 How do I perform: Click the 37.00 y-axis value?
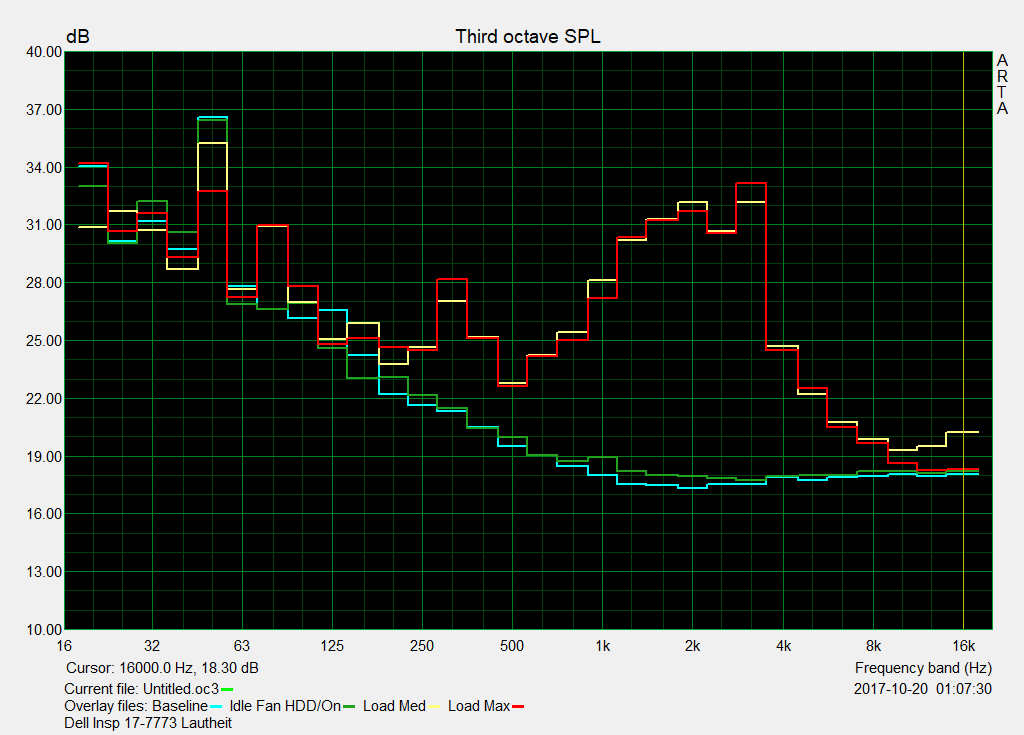(x=44, y=110)
